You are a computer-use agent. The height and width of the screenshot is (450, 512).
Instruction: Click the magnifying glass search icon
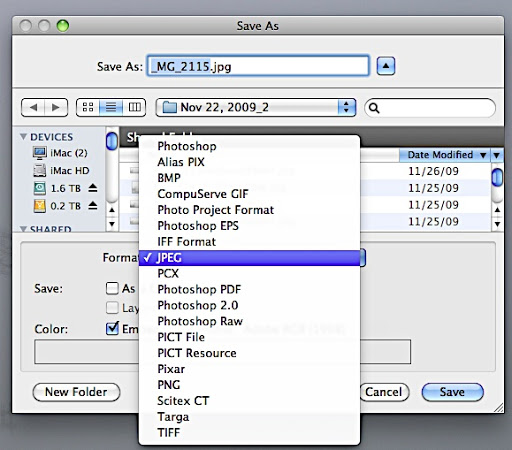click(x=374, y=108)
